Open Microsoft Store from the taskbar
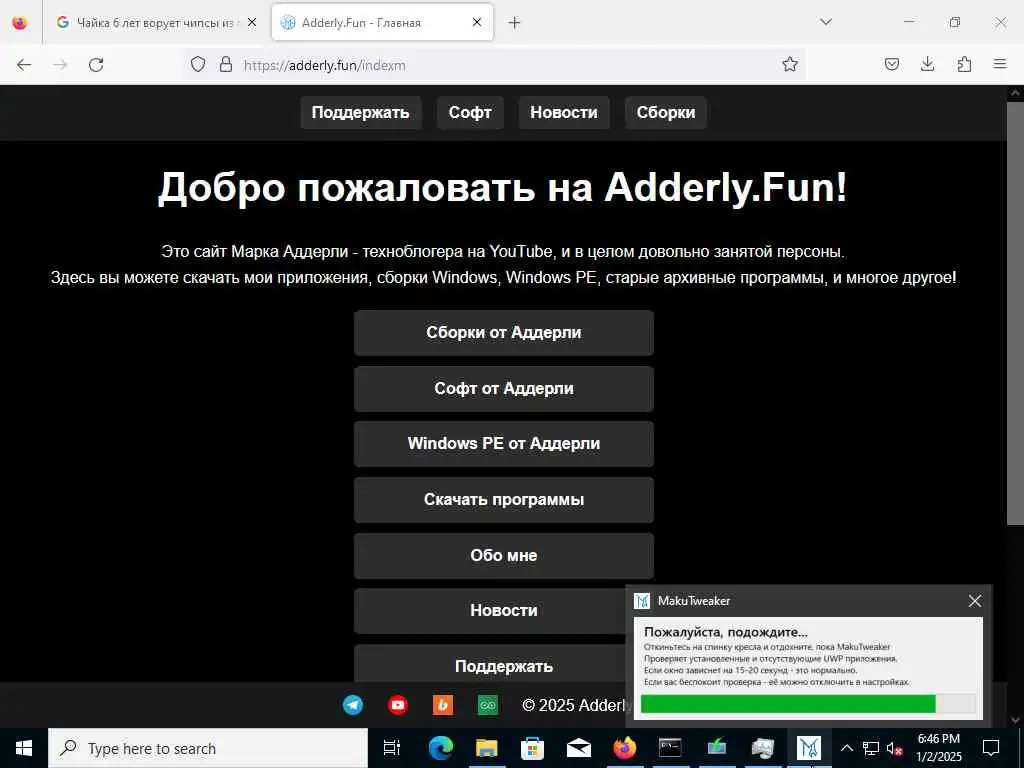The image size is (1024, 768). click(532, 748)
